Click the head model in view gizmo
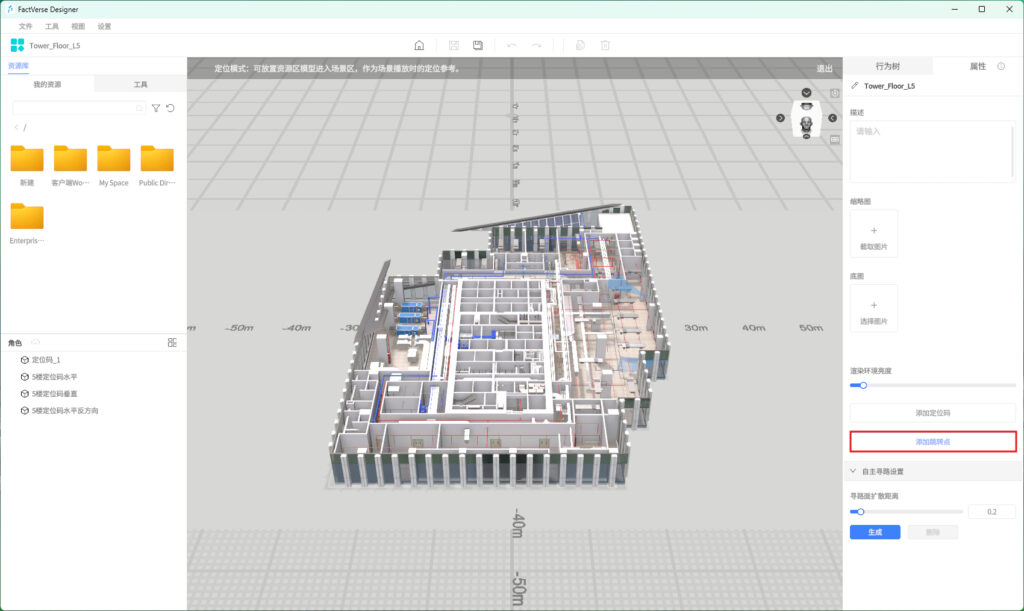Screen dimensions: 1024x611 tap(807, 123)
